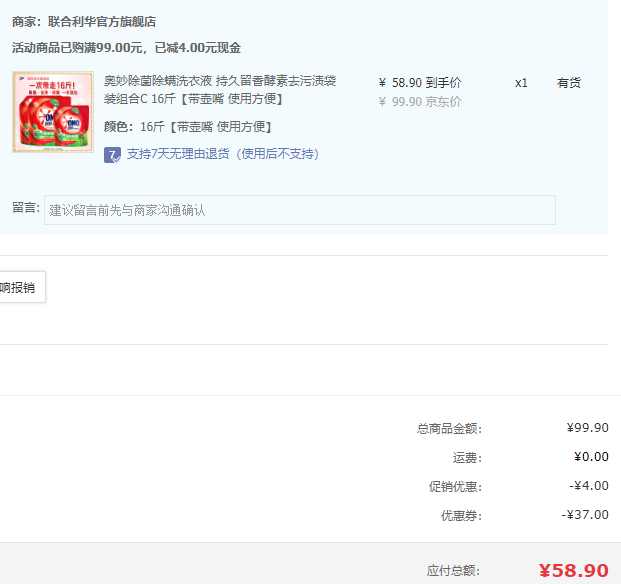Click the x1 quantity indicator
This screenshot has width=621, height=584.
[x=521, y=83]
